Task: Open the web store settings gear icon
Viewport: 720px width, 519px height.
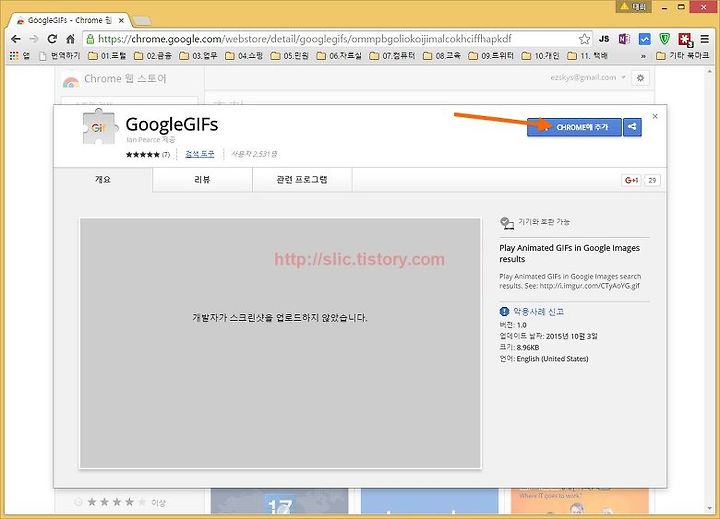Action: point(640,78)
